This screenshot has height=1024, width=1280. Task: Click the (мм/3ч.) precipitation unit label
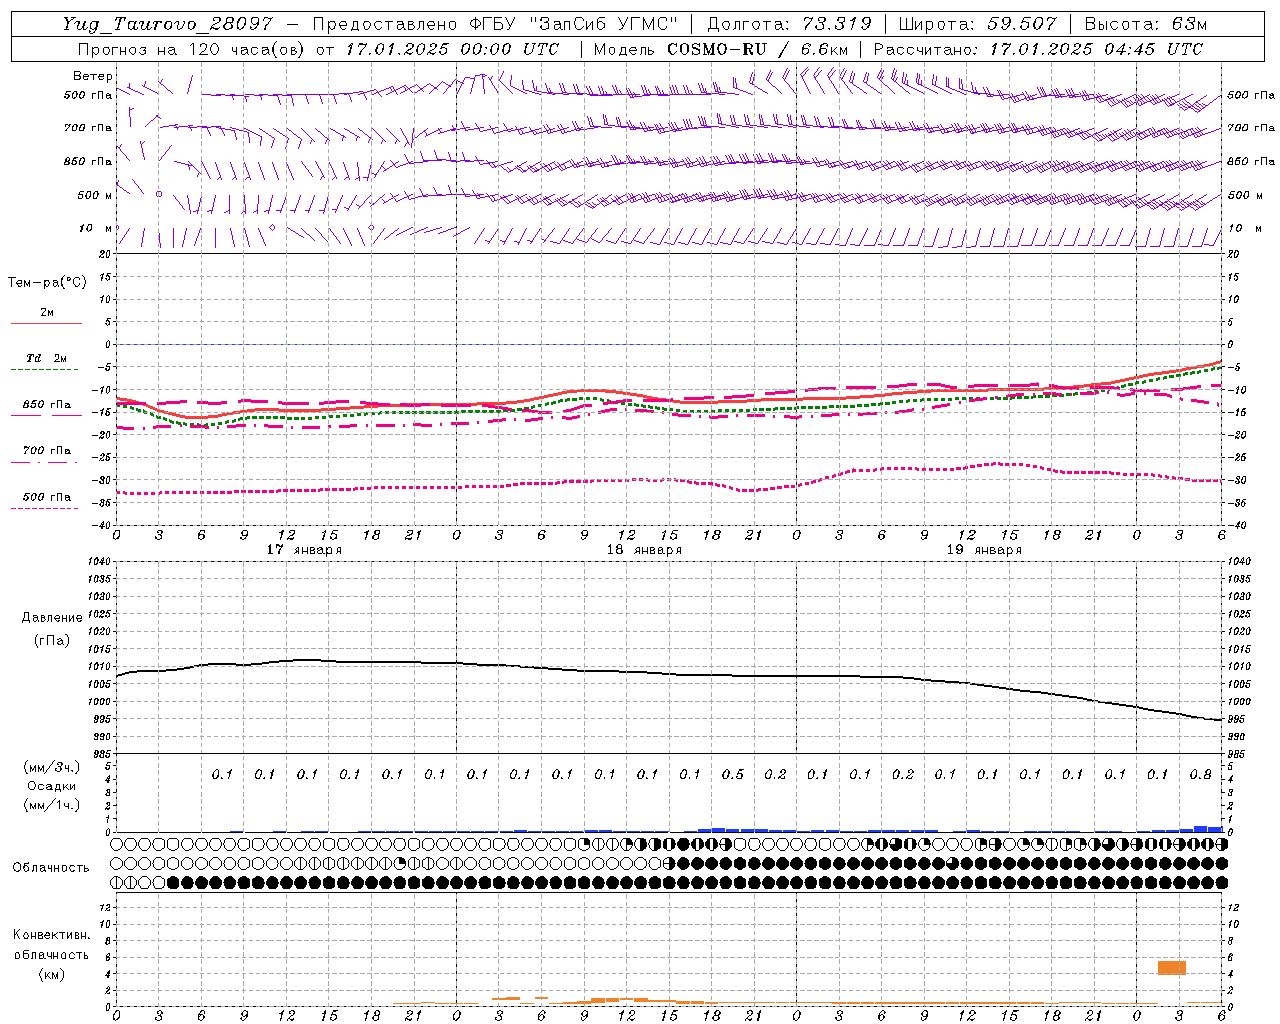tap(52, 767)
